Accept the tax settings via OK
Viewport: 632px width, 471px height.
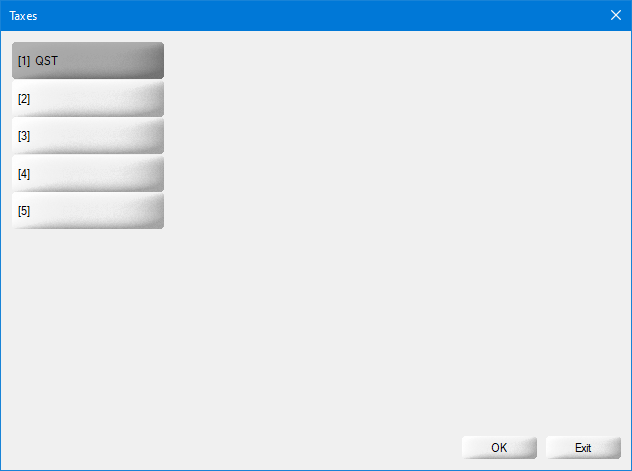point(499,448)
